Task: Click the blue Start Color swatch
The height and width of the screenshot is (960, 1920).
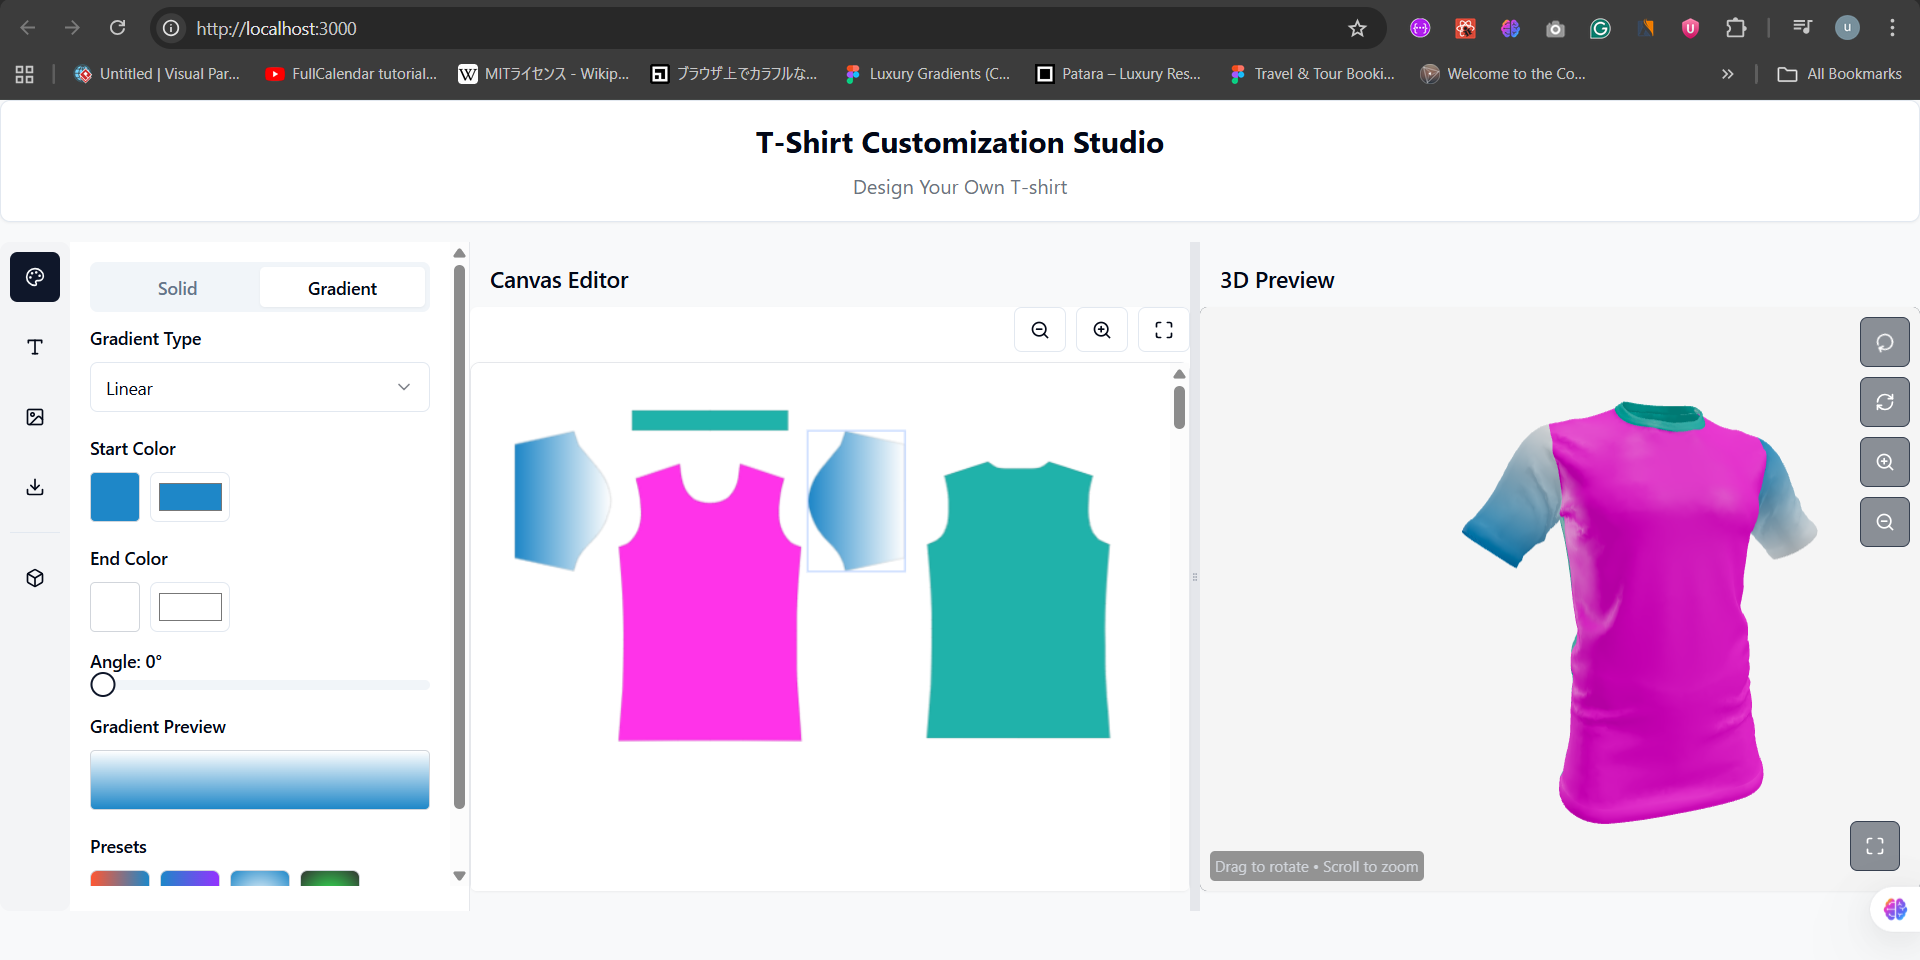Action: 115,497
